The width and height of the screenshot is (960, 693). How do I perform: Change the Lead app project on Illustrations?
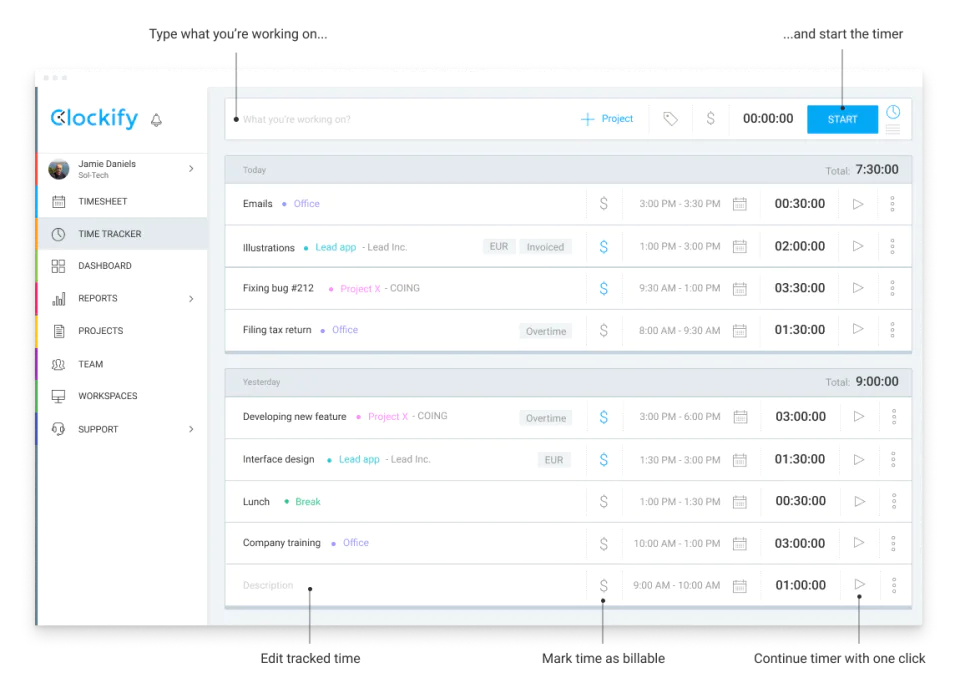pyautogui.click(x=336, y=247)
